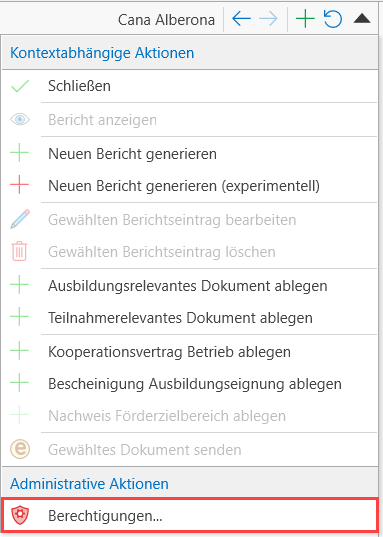Screen dimensions: 383x537
Task: Click the forward arrow icon
Action: pos(268,19)
